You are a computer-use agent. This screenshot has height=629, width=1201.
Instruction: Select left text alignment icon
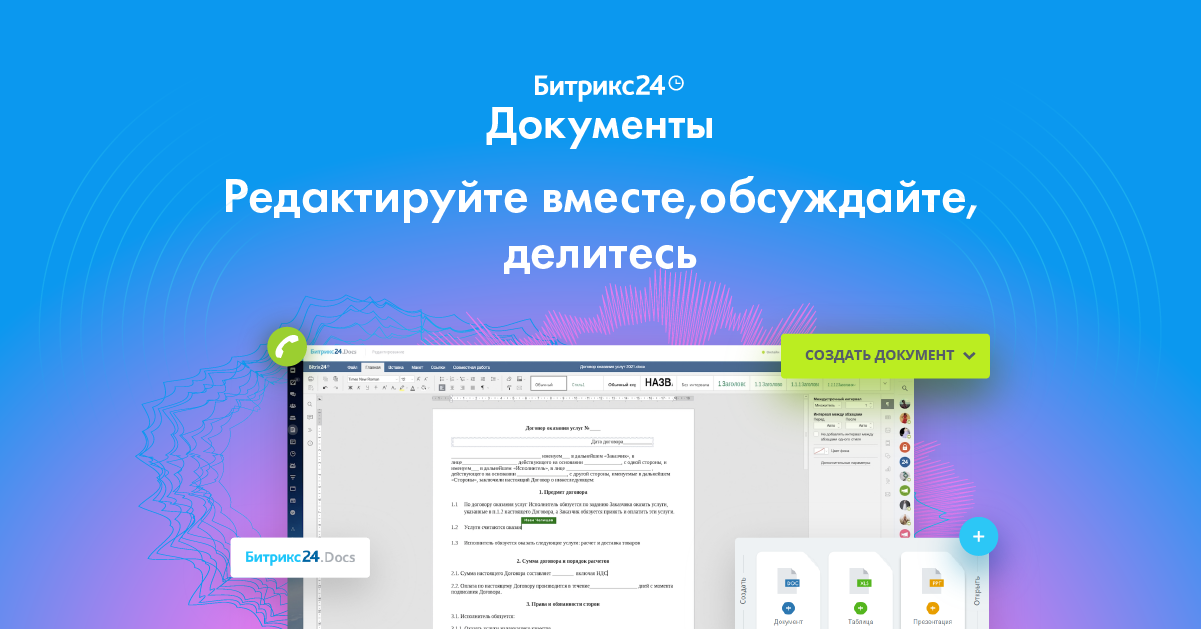(442, 388)
